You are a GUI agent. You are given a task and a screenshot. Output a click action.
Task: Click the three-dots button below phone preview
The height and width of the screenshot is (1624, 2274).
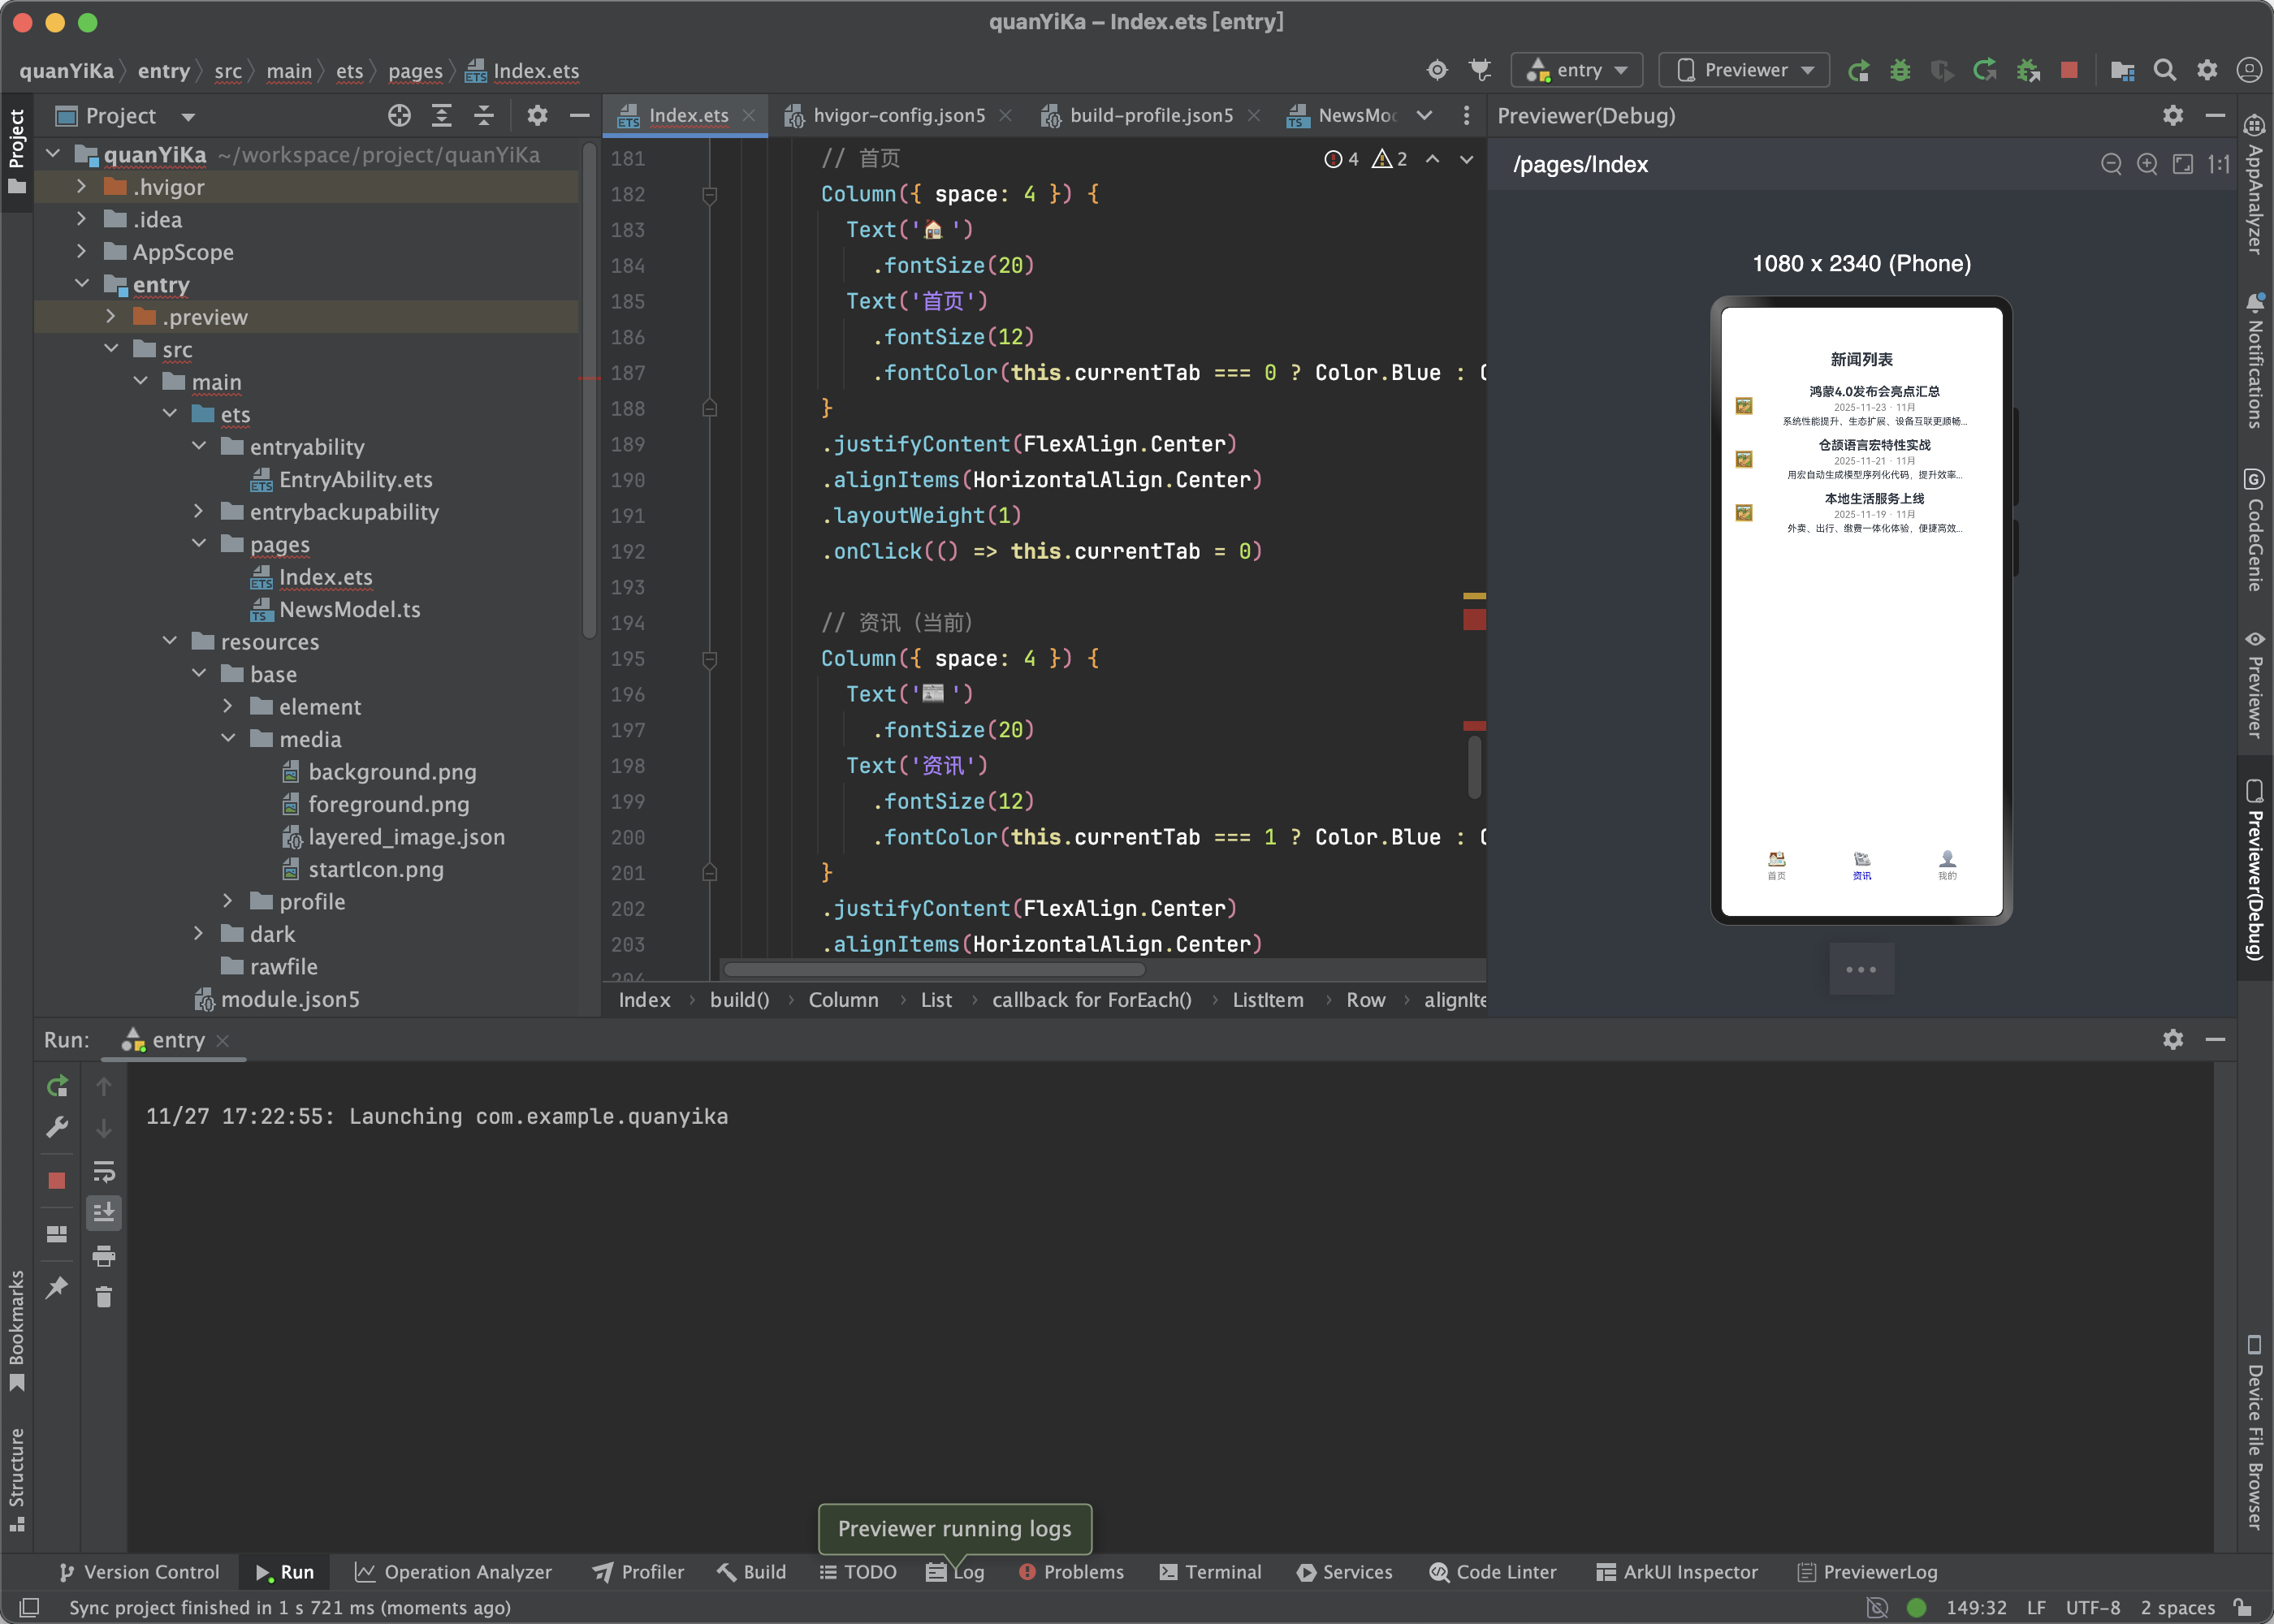[x=1861, y=969]
